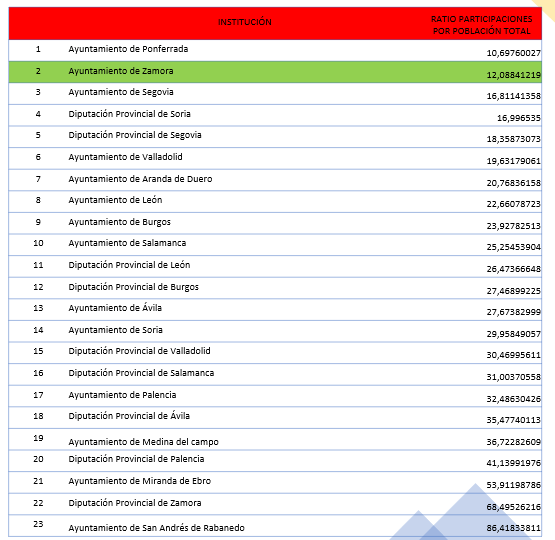Click rank number 7 in the first column

[38, 179]
